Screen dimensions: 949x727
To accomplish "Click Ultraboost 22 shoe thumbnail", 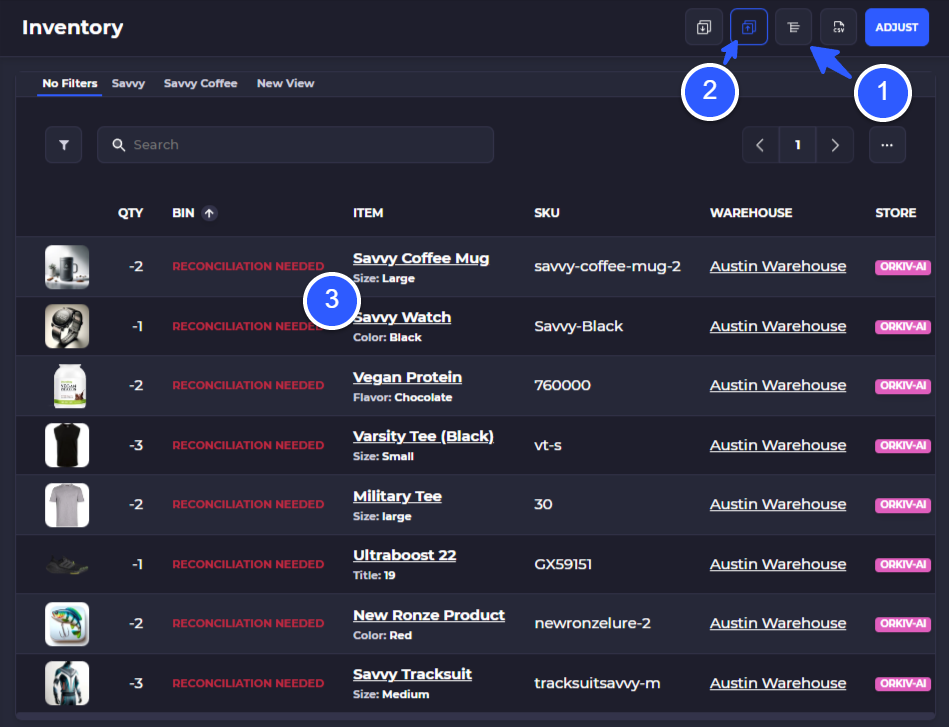I will (67, 565).
